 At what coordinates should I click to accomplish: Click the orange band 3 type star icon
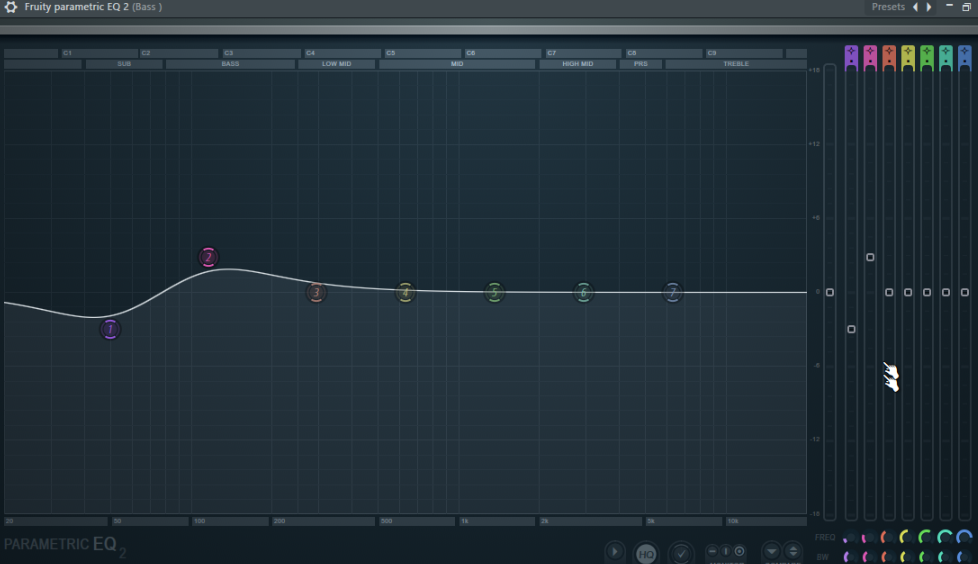point(889,52)
